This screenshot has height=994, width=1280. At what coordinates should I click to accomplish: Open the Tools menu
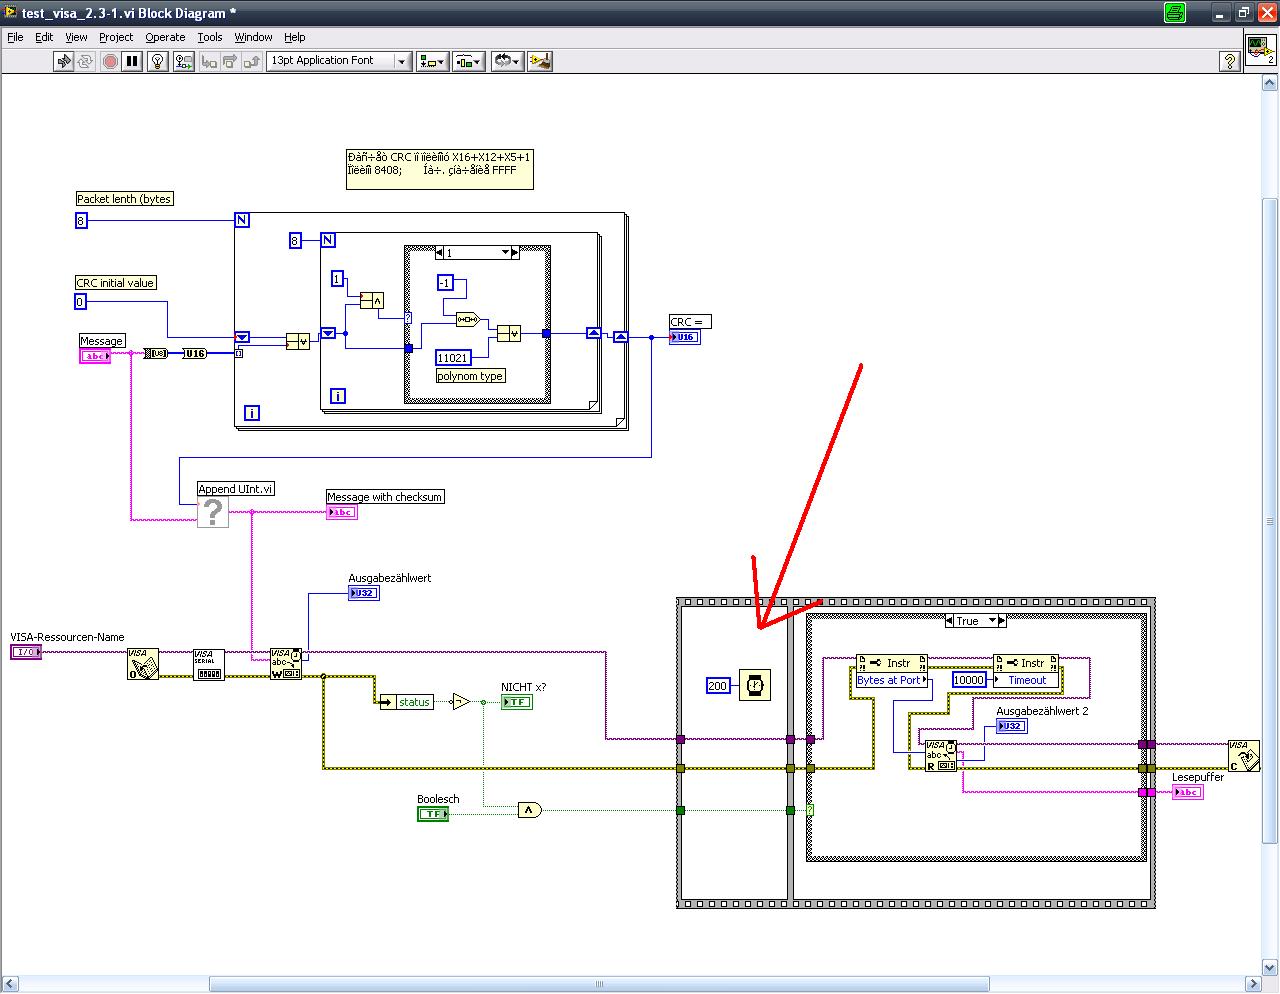pos(210,37)
